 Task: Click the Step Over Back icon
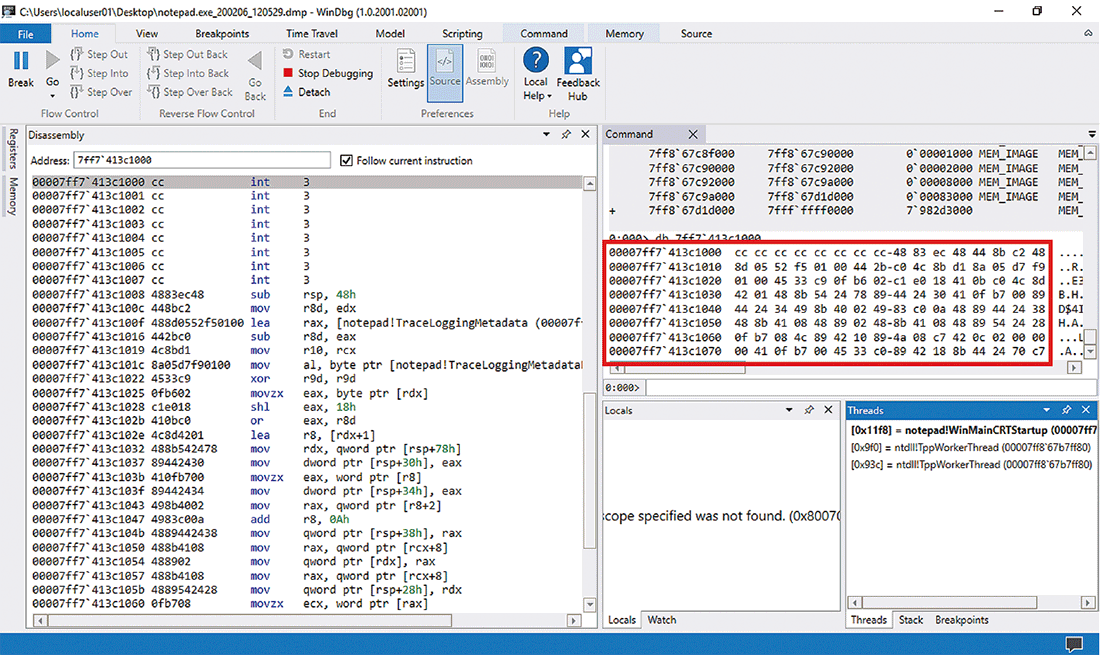(154, 92)
